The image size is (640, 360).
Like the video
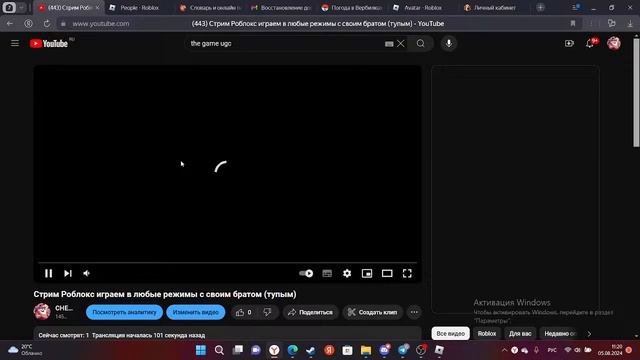tap(244, 312)
